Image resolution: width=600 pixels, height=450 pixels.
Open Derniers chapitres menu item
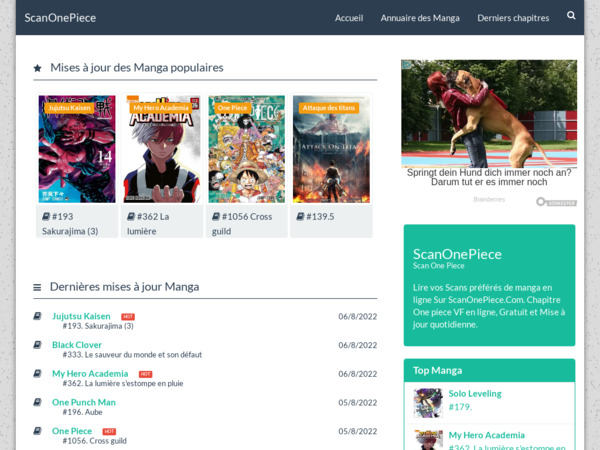[513, 18]
